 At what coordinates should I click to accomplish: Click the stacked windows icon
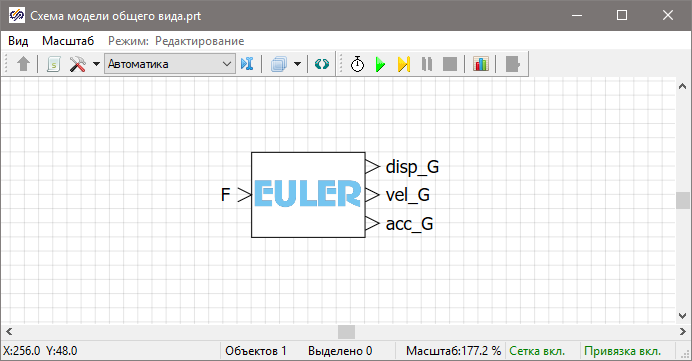pos(279,64)
